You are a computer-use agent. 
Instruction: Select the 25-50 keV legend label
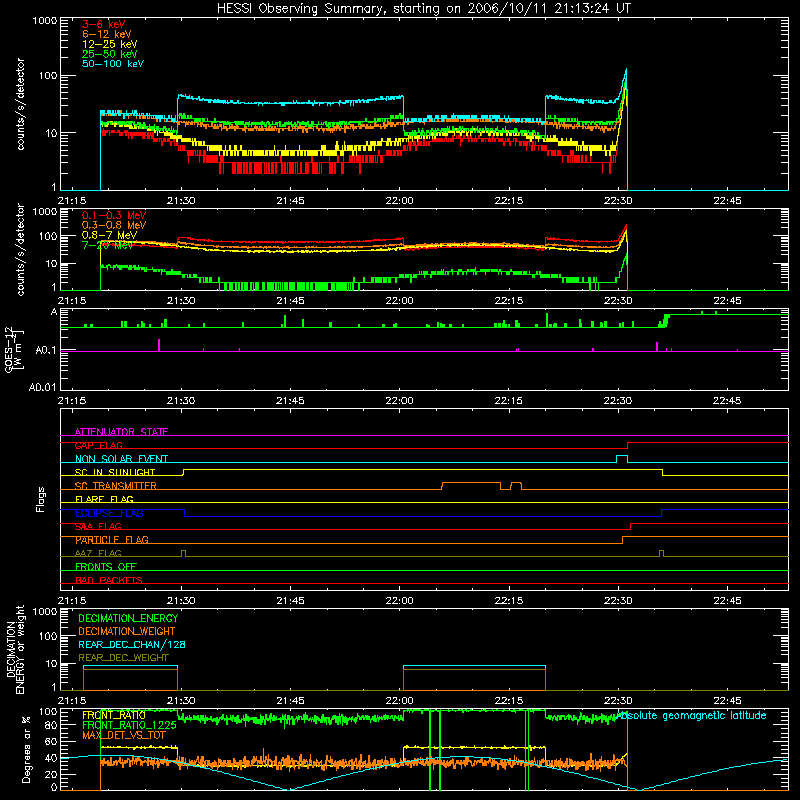(110, 54)
